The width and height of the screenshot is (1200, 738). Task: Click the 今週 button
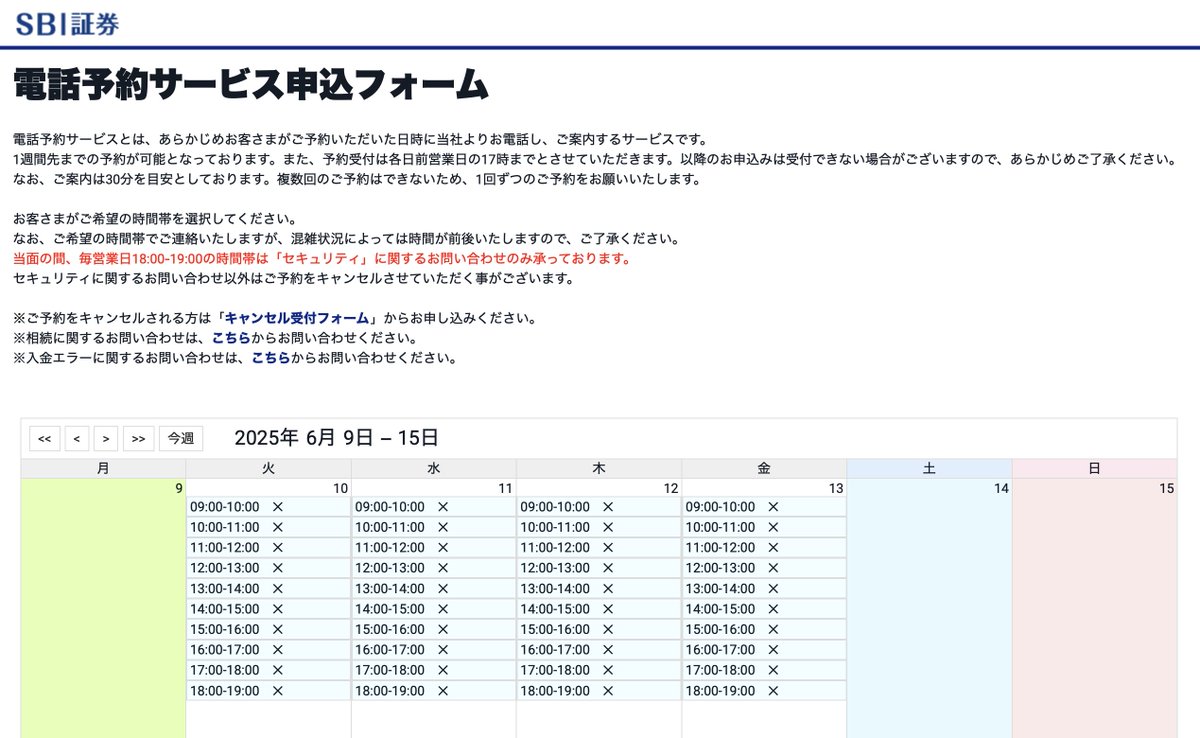pyautogui.click(x=181, y=438)
